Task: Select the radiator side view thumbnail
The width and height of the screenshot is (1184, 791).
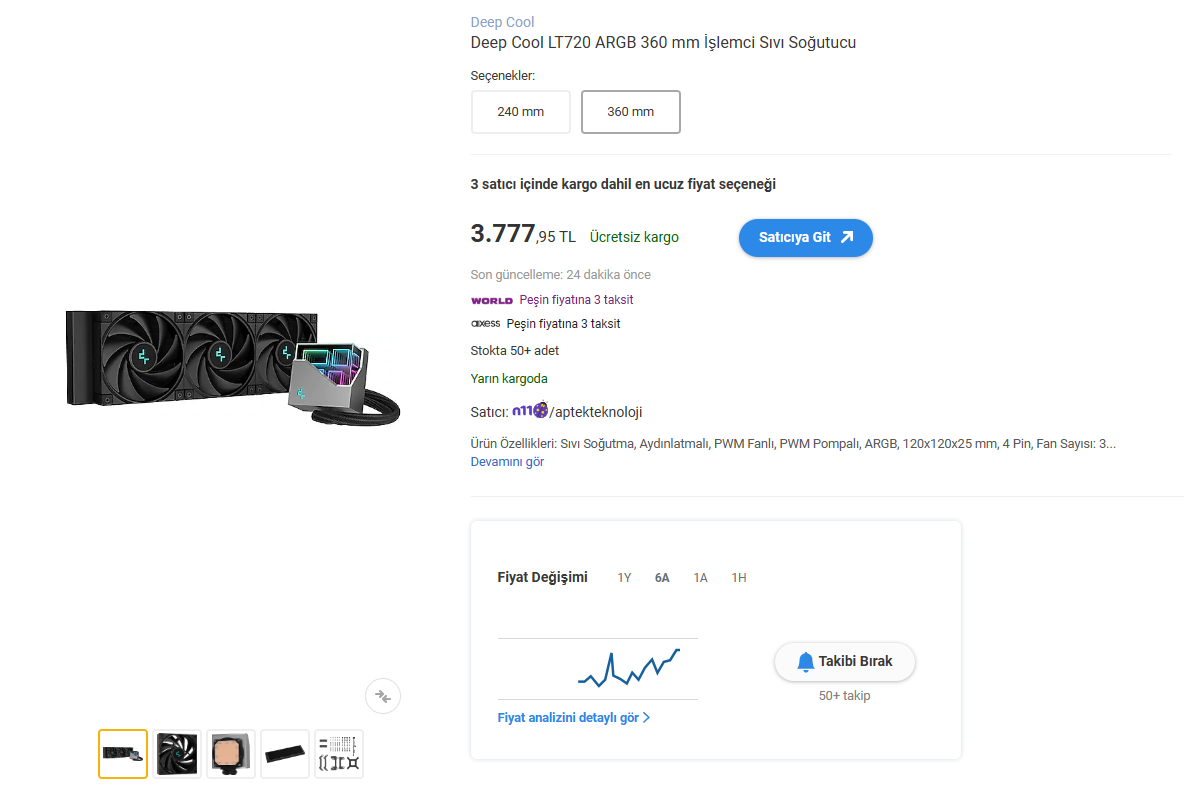Action: click(x=285, y=753)
